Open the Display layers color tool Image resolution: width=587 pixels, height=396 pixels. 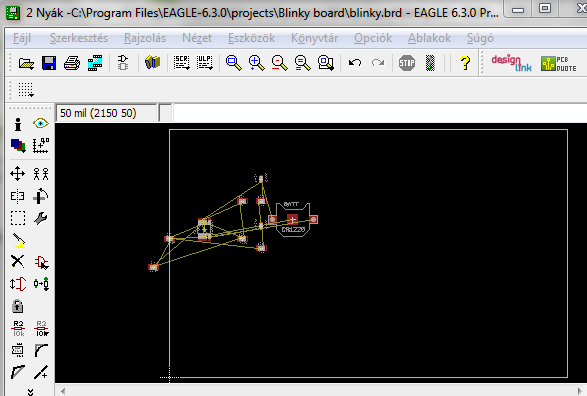(x=18, y=146)
